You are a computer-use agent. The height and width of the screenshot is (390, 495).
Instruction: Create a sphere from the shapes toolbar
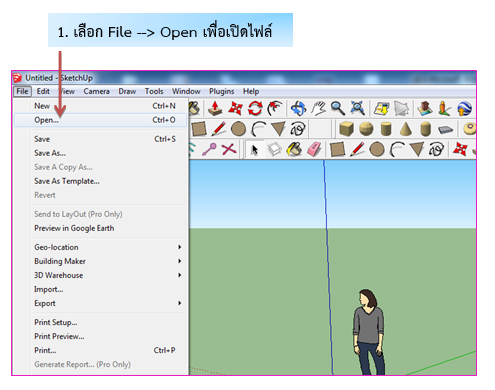click(x=366, y=129)
